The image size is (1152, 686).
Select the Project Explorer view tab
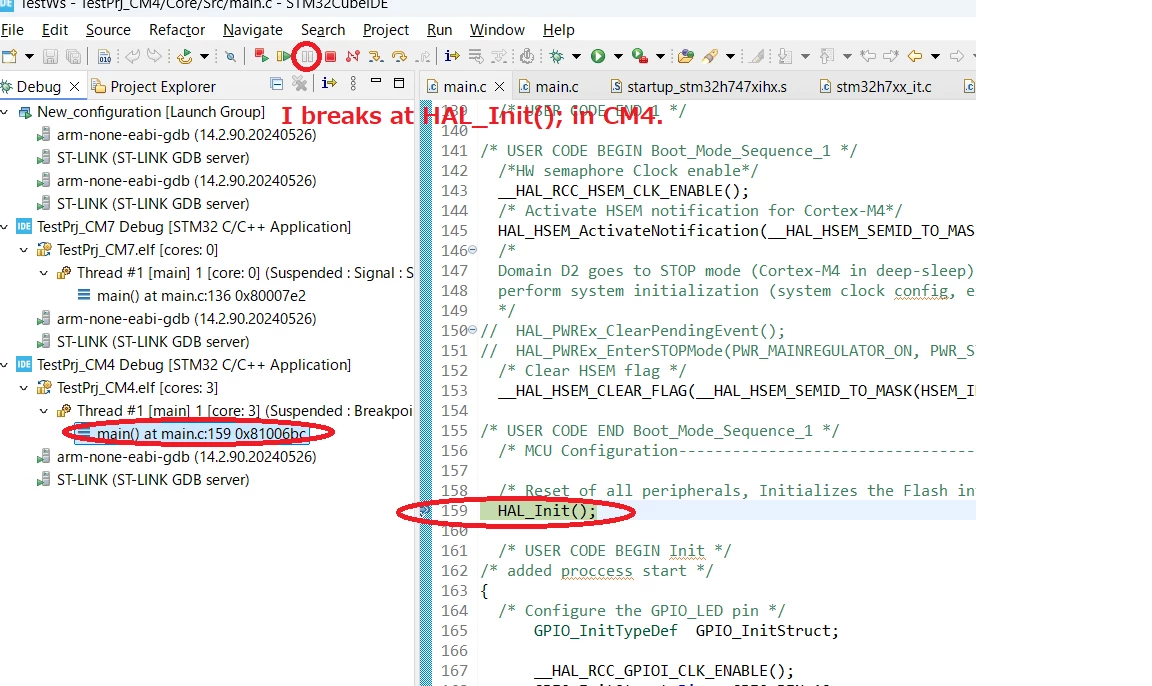coord(154,87)
